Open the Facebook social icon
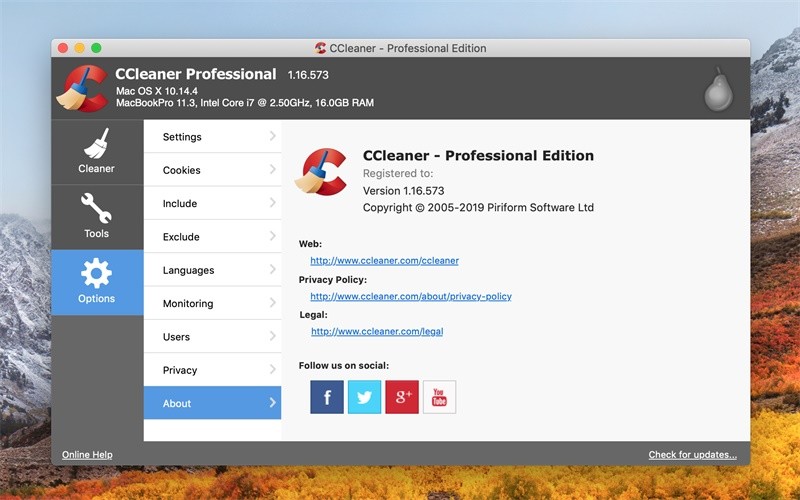800x500 pixels. tap(327, 396)
